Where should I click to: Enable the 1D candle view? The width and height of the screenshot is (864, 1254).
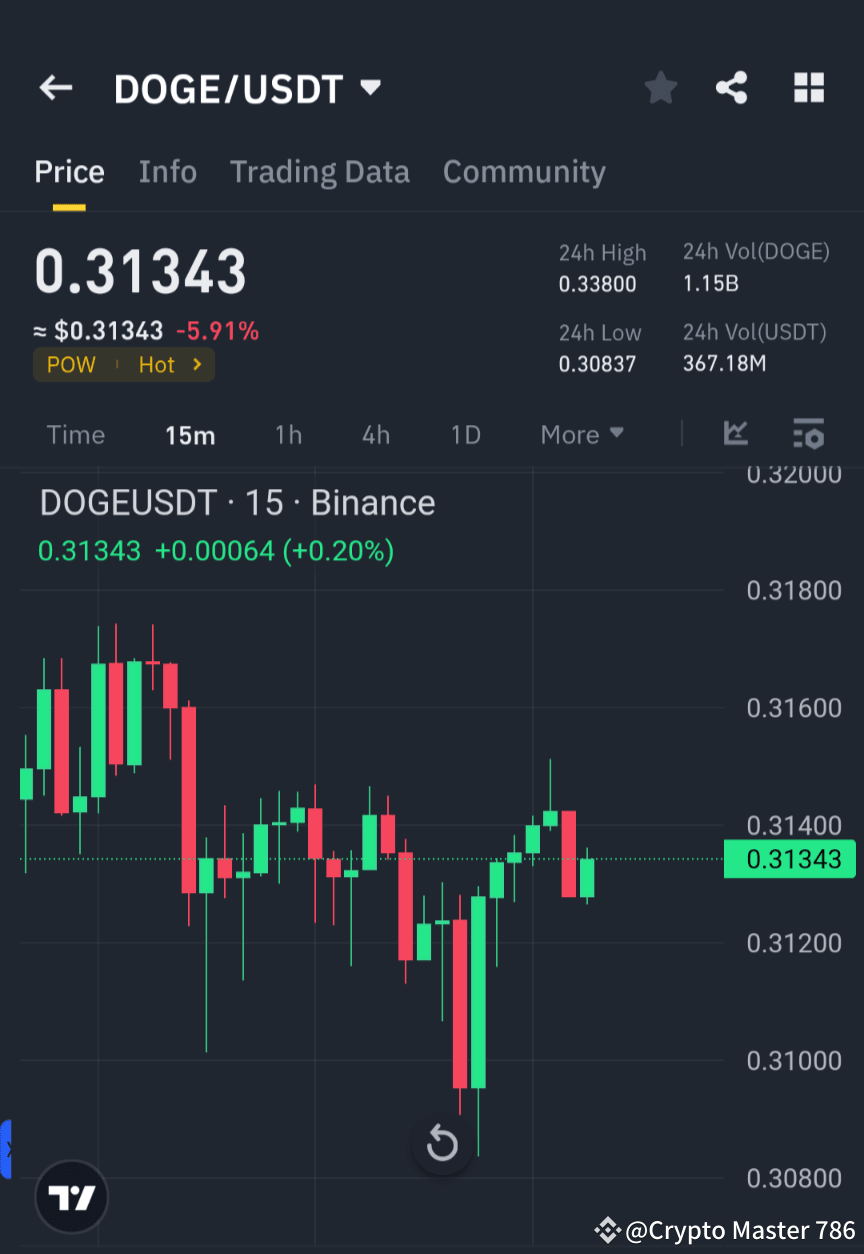tap(465, 434)
